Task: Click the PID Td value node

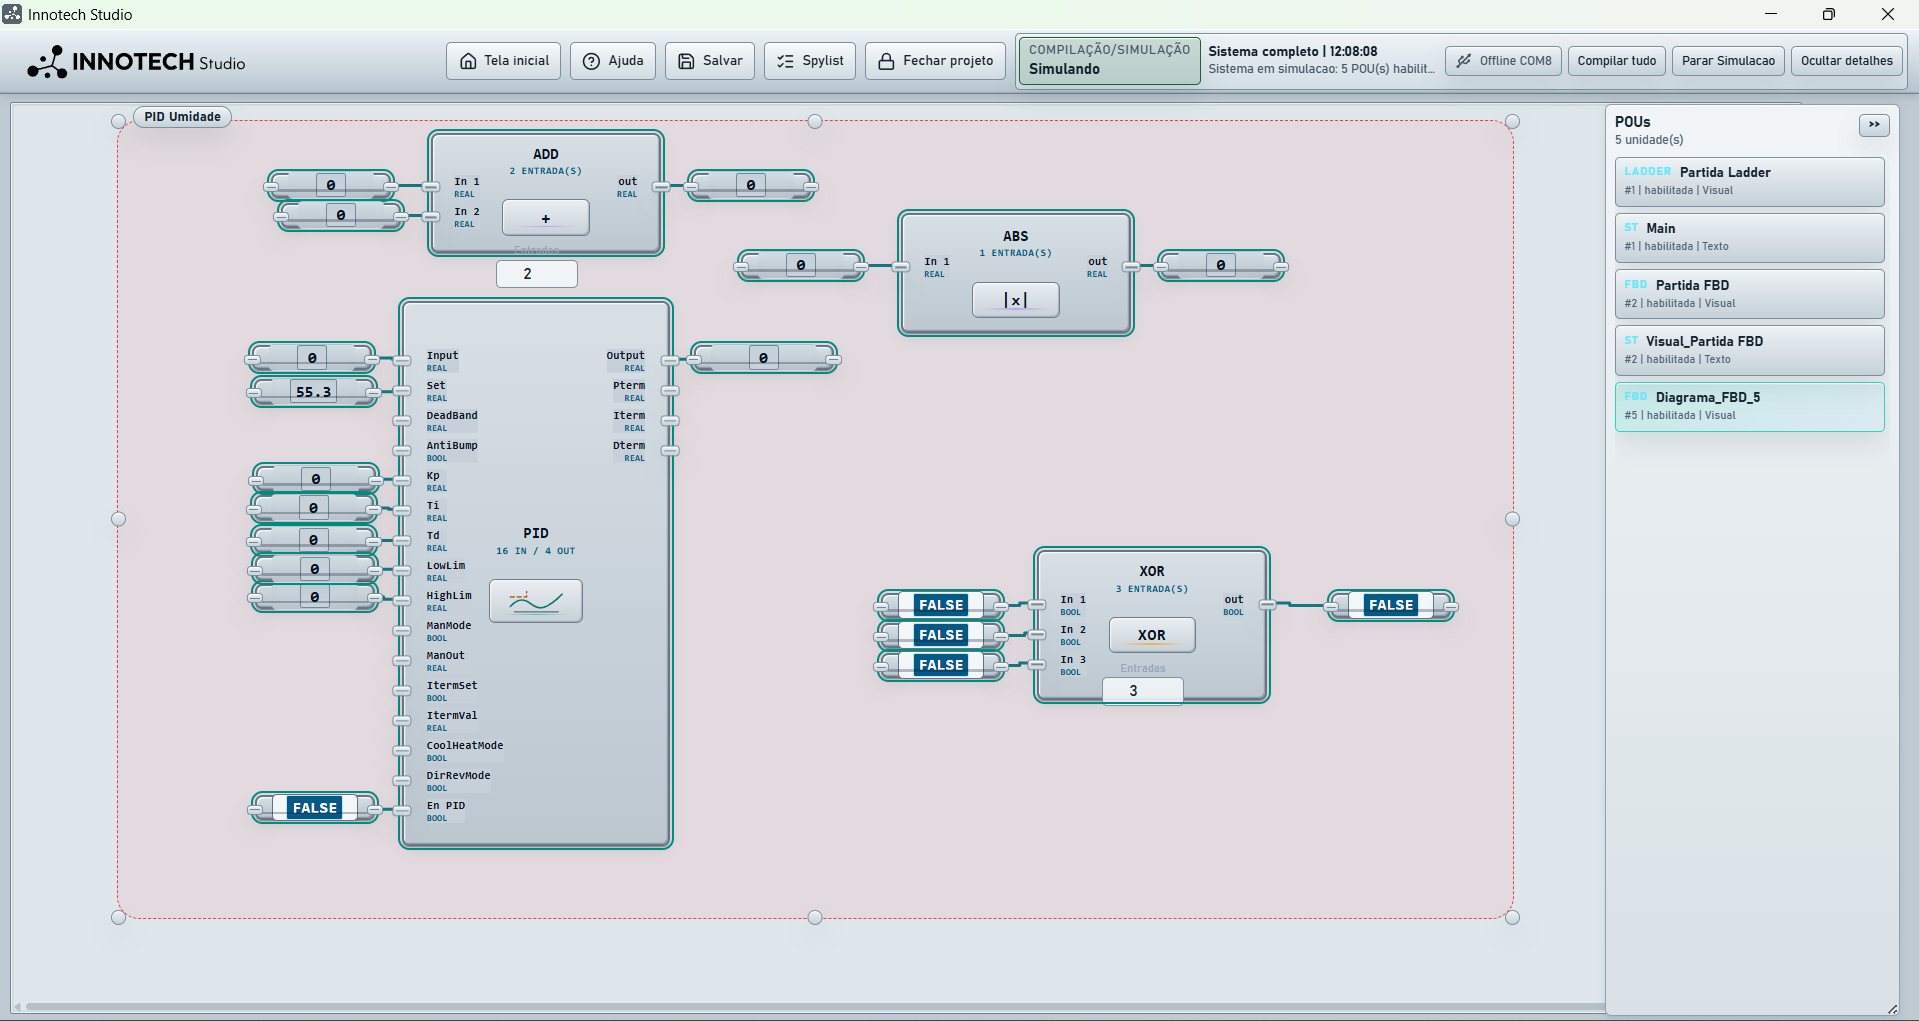Action: pyautogui.click(x=313, y=540)
